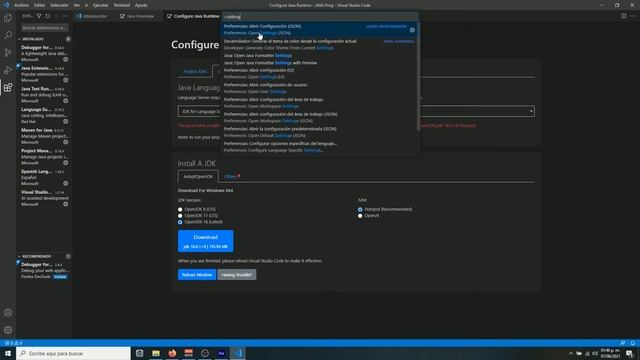Image resolution: width=640 pixels, height=360 pixels.
Task: Click the command palette list scrollbar
Action: [419, 77]
